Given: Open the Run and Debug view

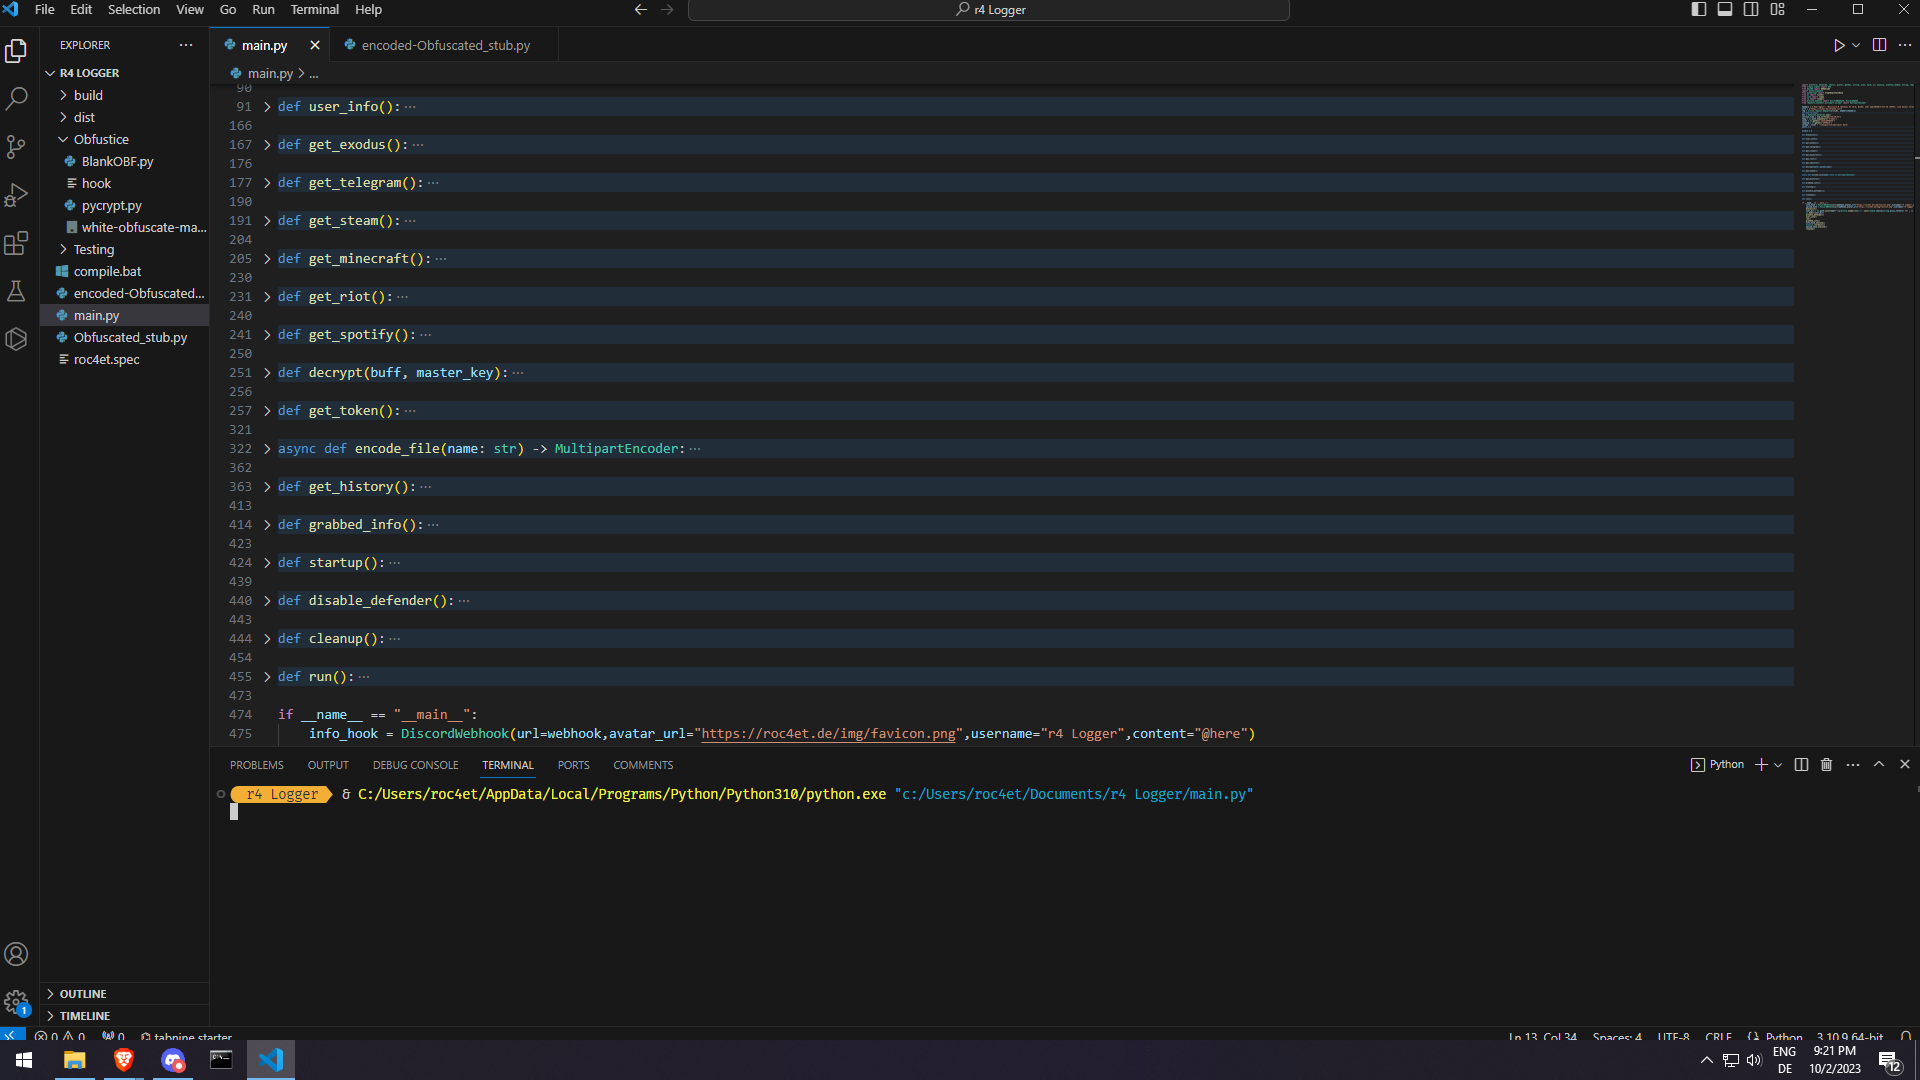Looking at the screenshot, I should pos(16,195).
